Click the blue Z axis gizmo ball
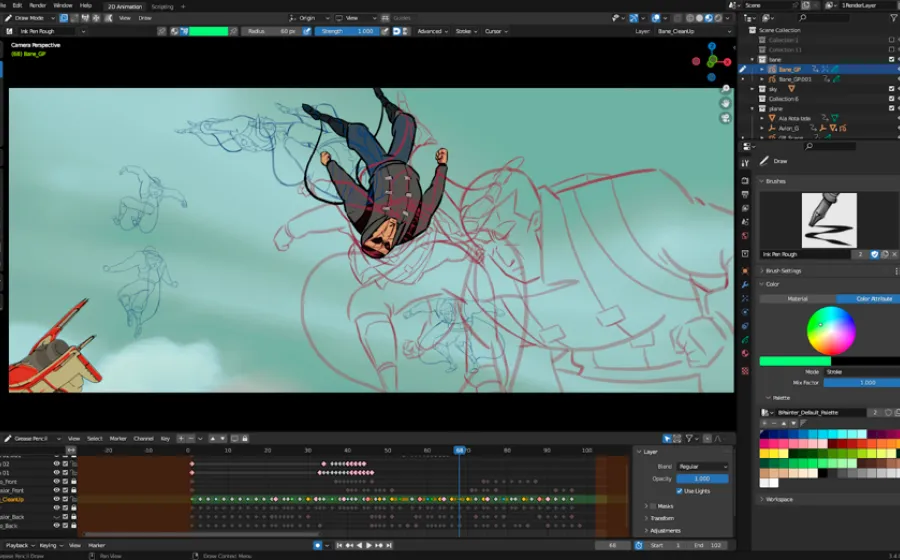 [x=712, y=46]
